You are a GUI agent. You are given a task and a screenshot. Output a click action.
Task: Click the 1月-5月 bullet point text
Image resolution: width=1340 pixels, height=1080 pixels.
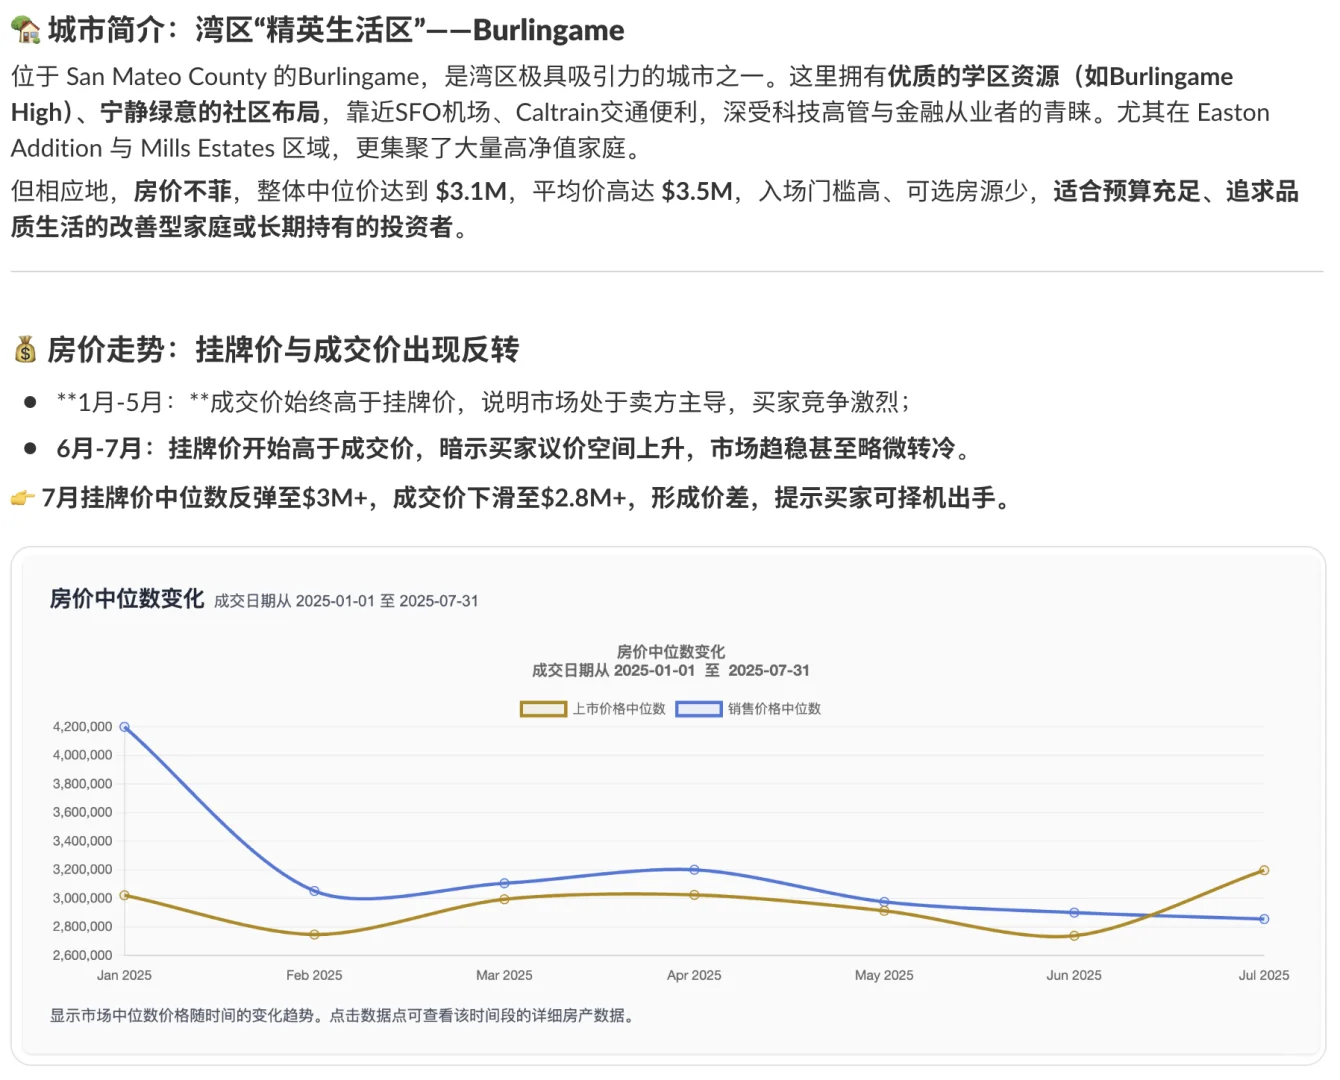[x=484, y=402]
